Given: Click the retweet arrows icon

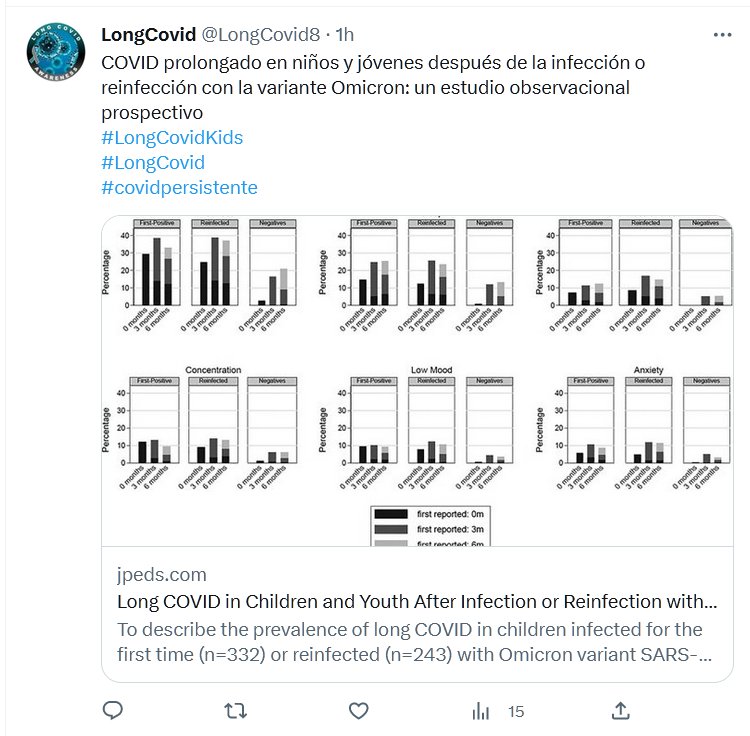Looking at the screenshot, I should [x=236, y=711].
